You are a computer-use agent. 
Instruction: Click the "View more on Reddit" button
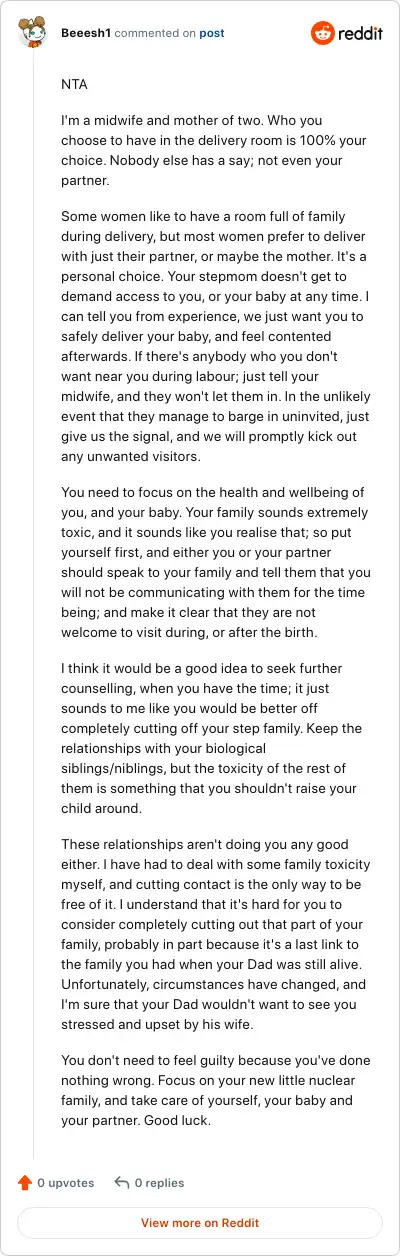(x=200, y=1223)
